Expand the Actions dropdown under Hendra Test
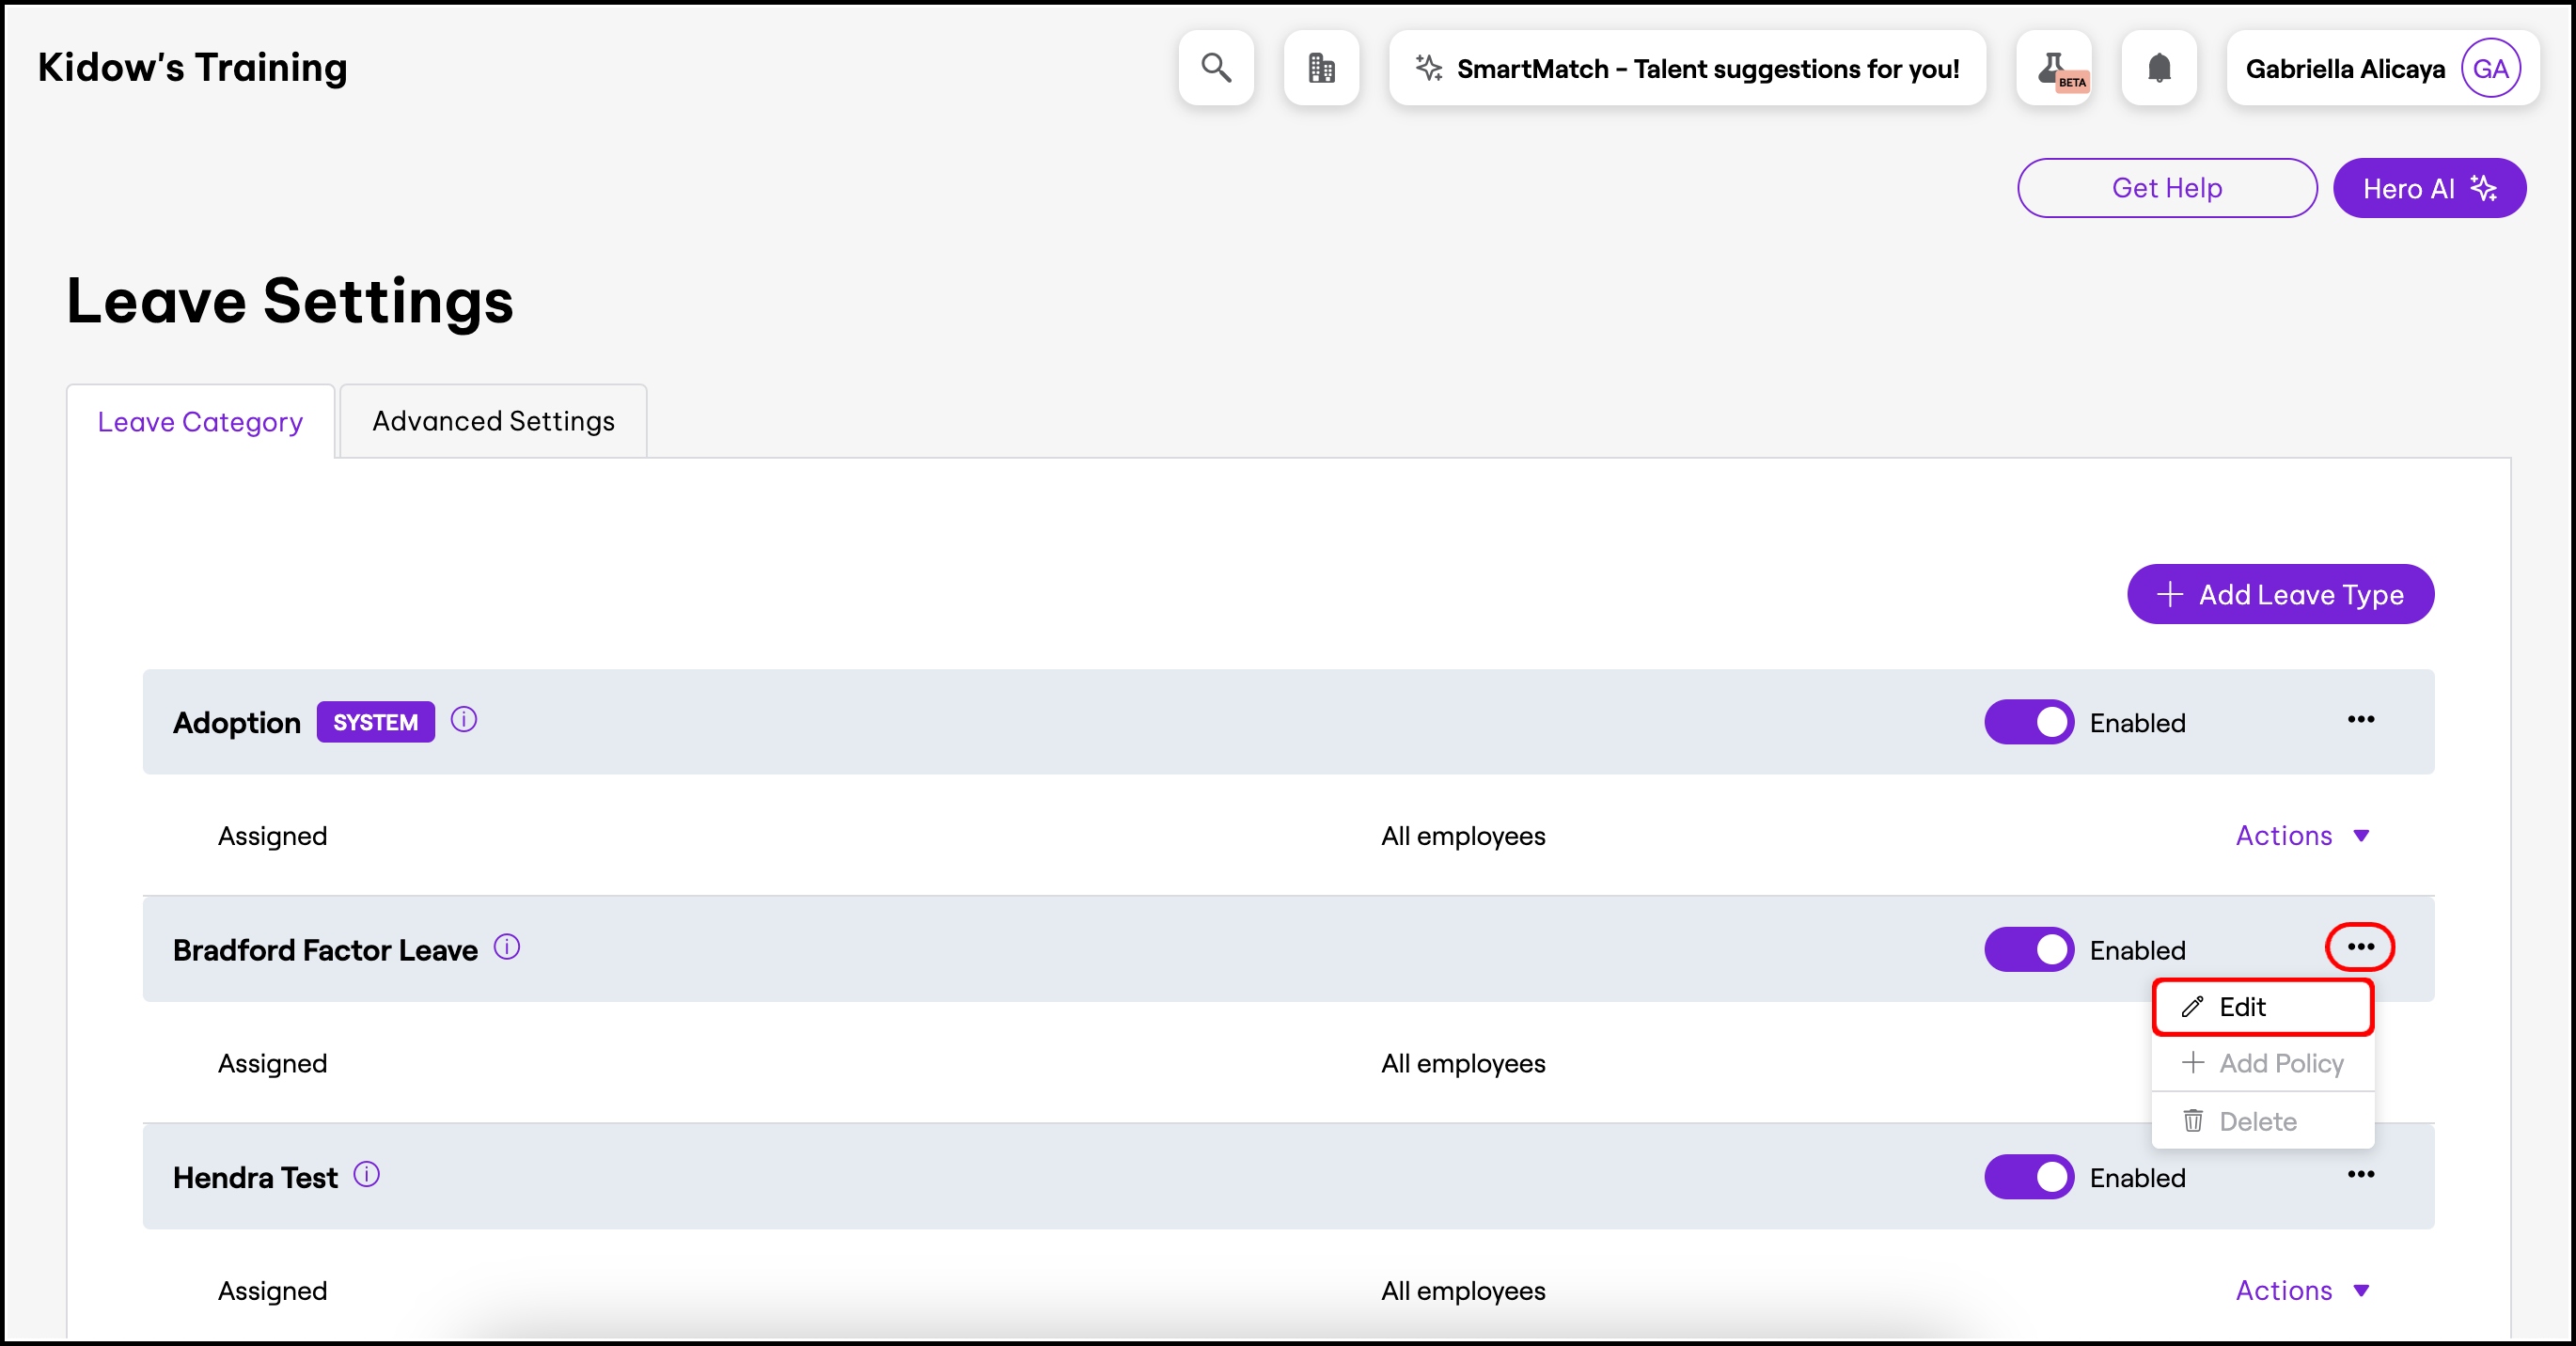 coord(2302,1291)
